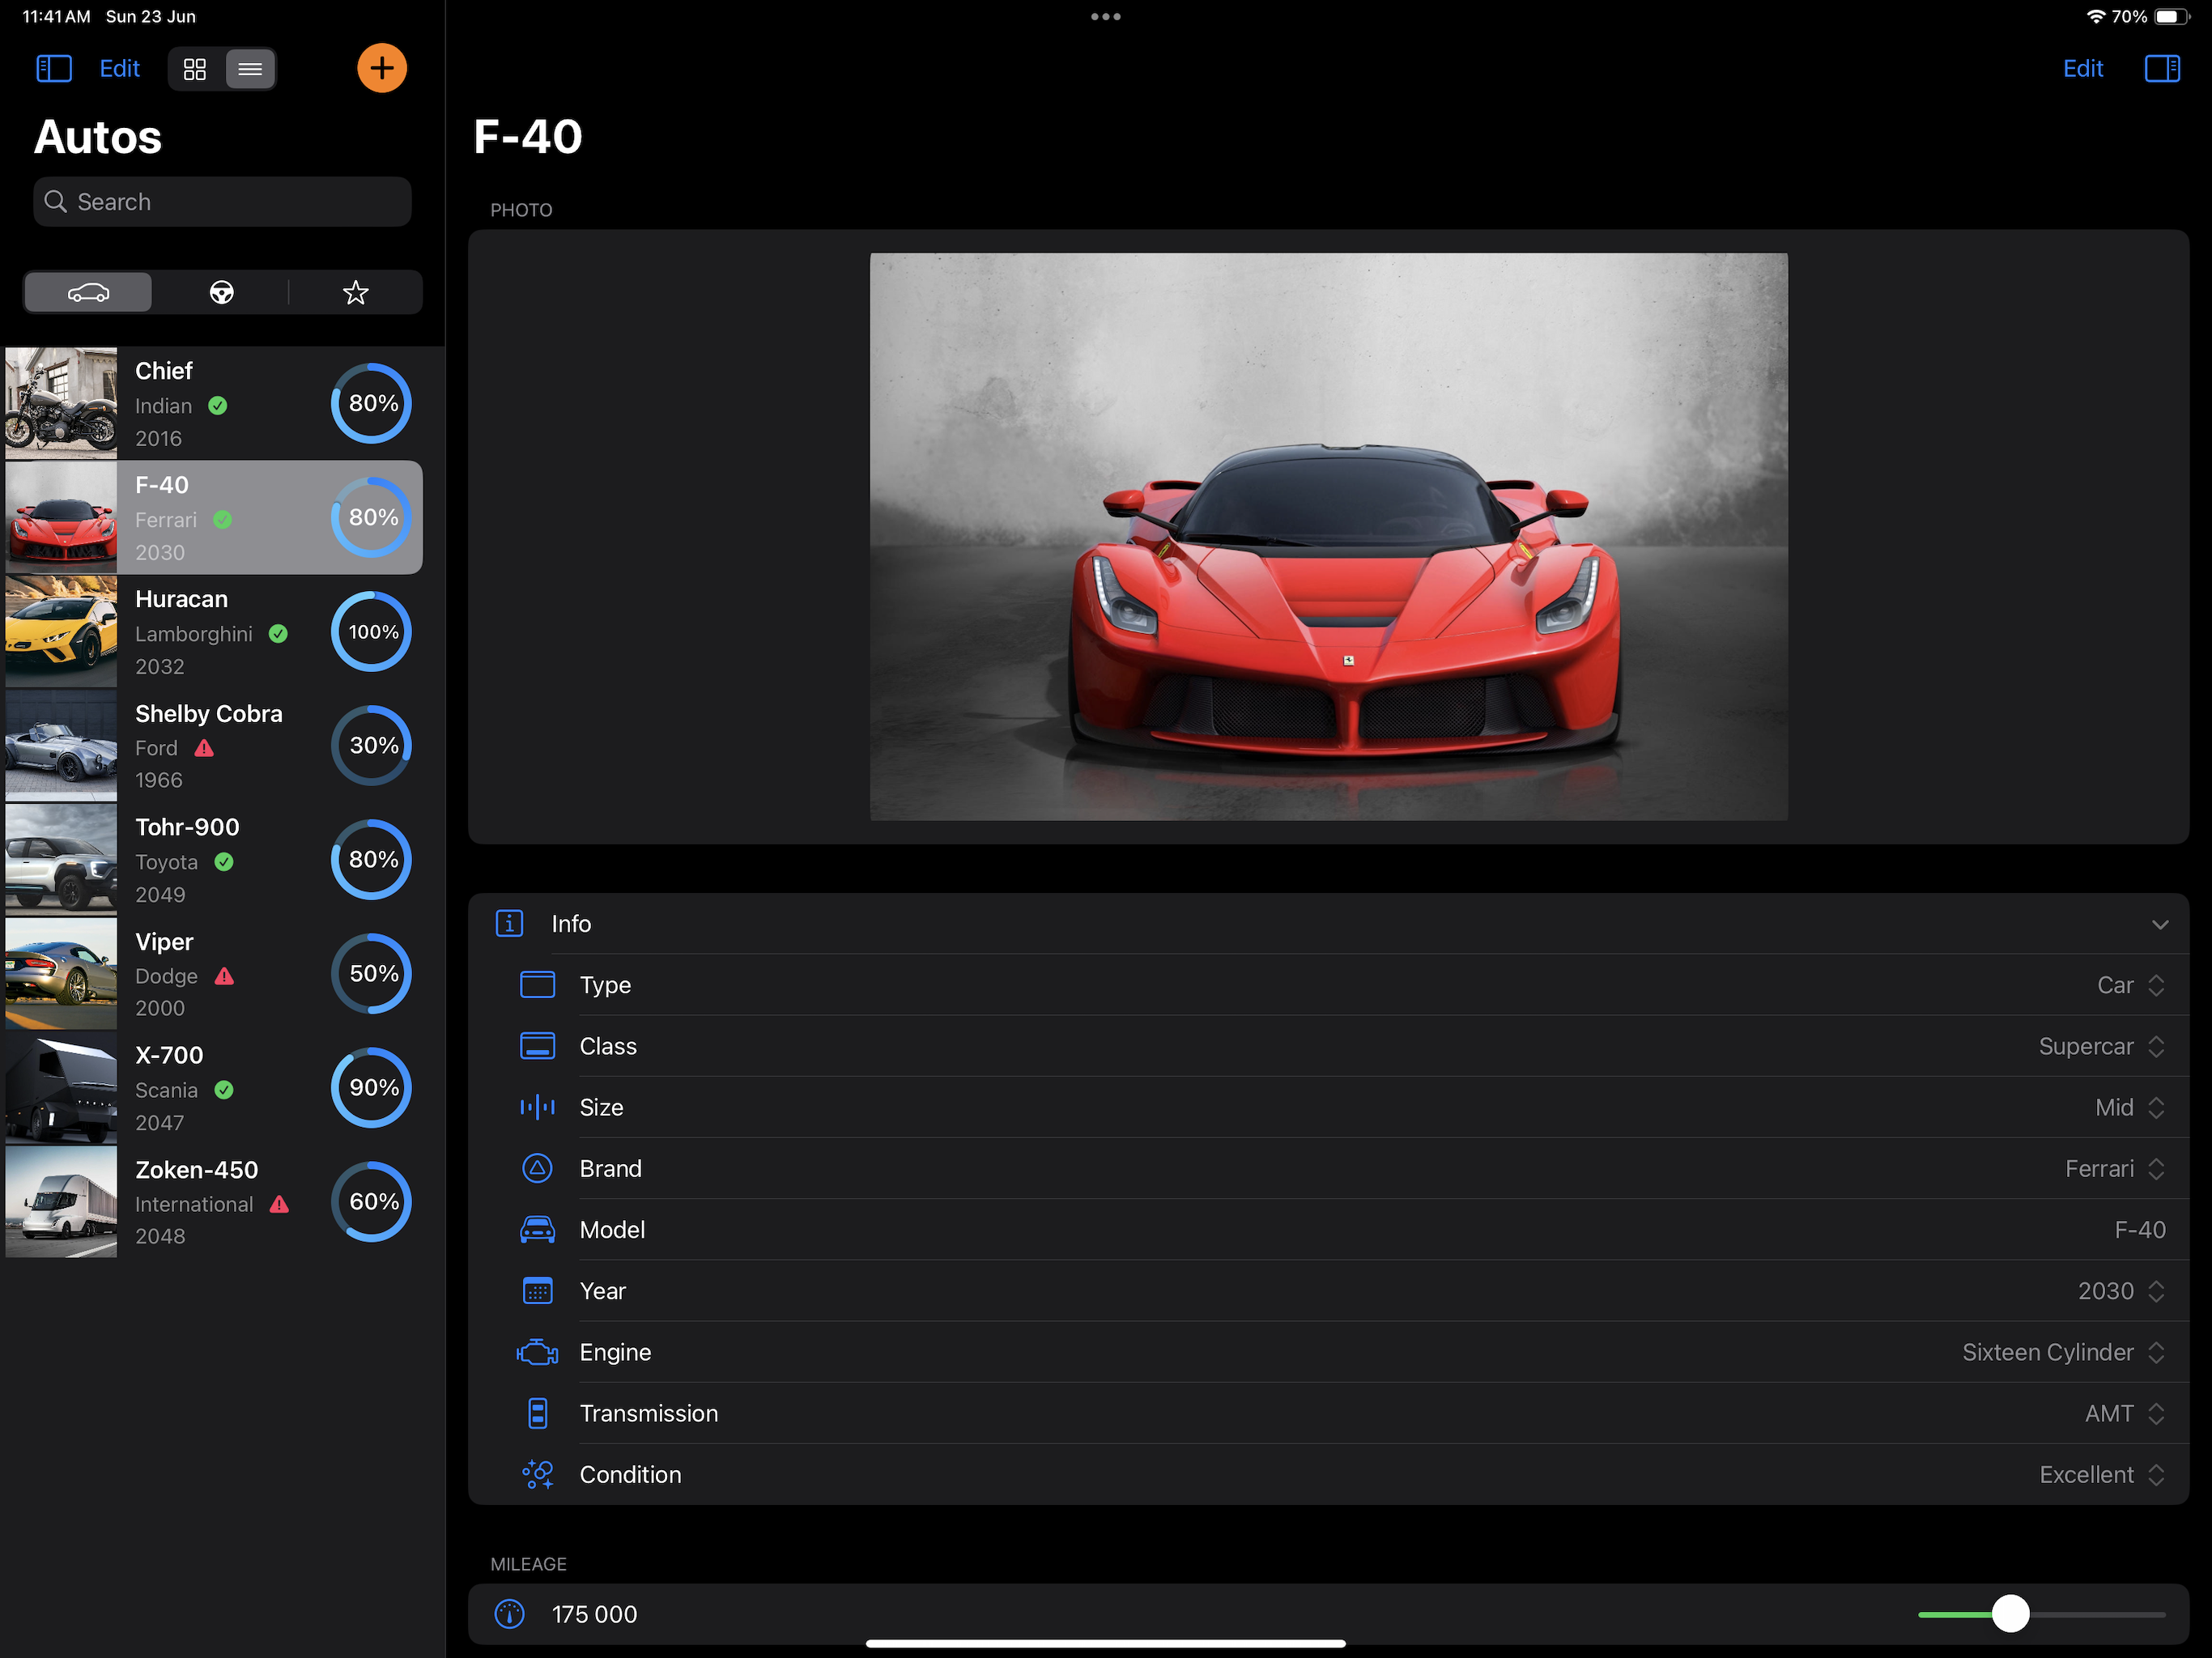
Task: Open the Year dropdown showing 2030
Action: tap(2121, 1291)
